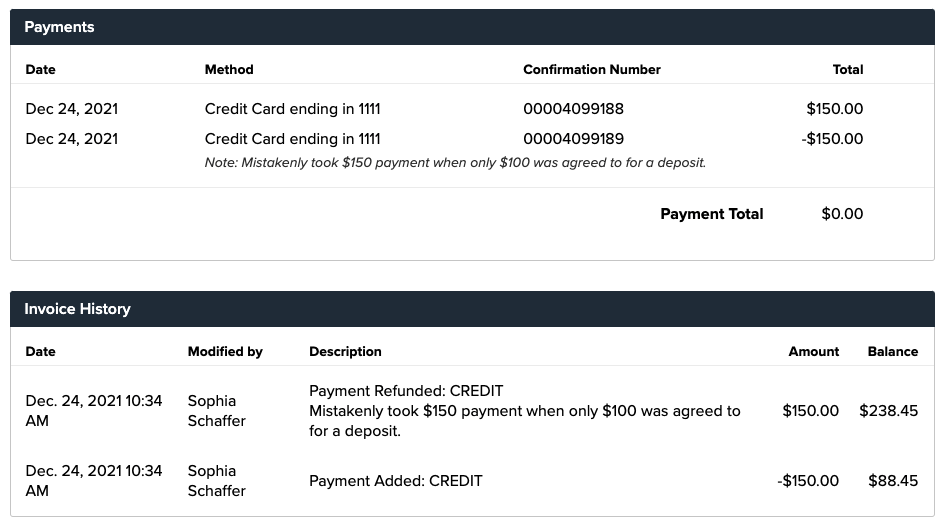Select the Confirmation Number column header
The image size is (941, 529).
click(591, 70)
